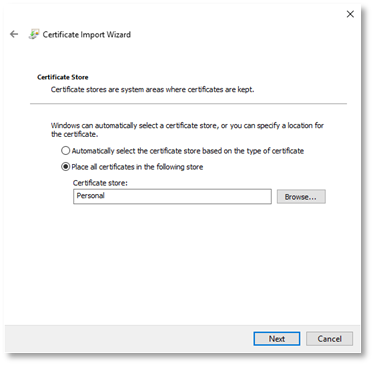Click the horizontal divider under the heading
The width and height of the screenshot is (373, 365).
coord(188,104)
